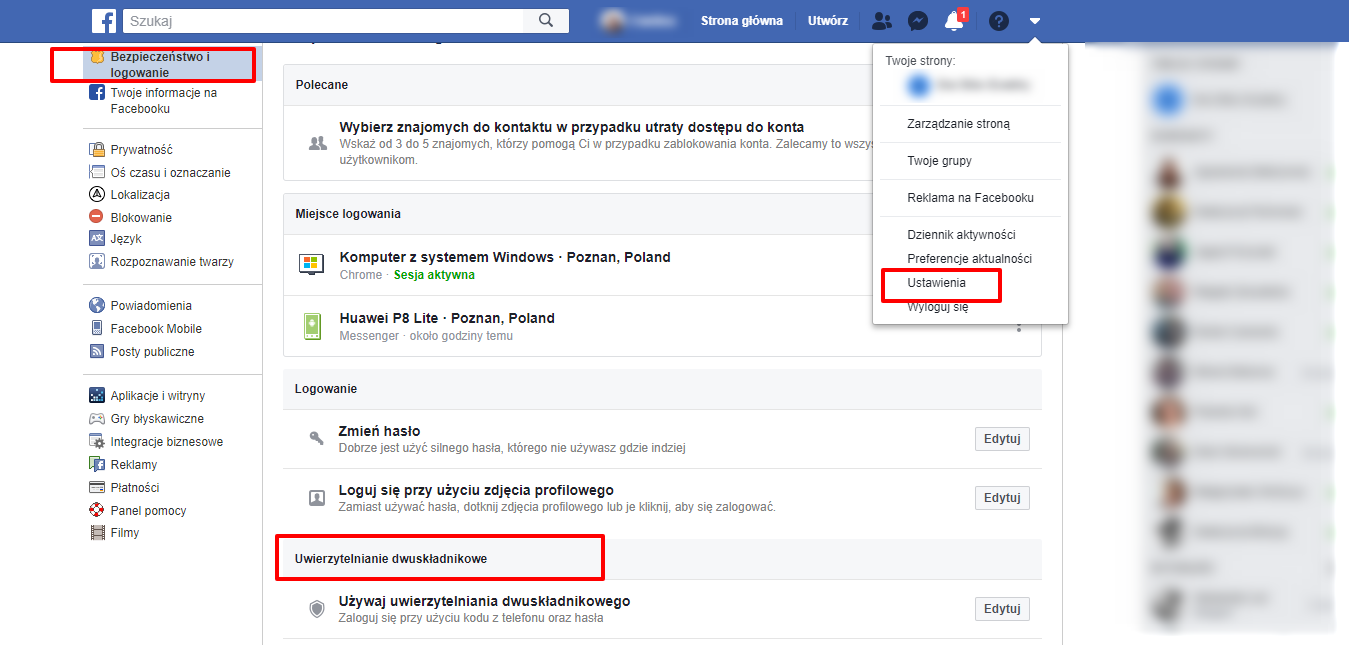
Task: Click the search magnifier button
Action: pyautogui.click(x=546, y=20)
